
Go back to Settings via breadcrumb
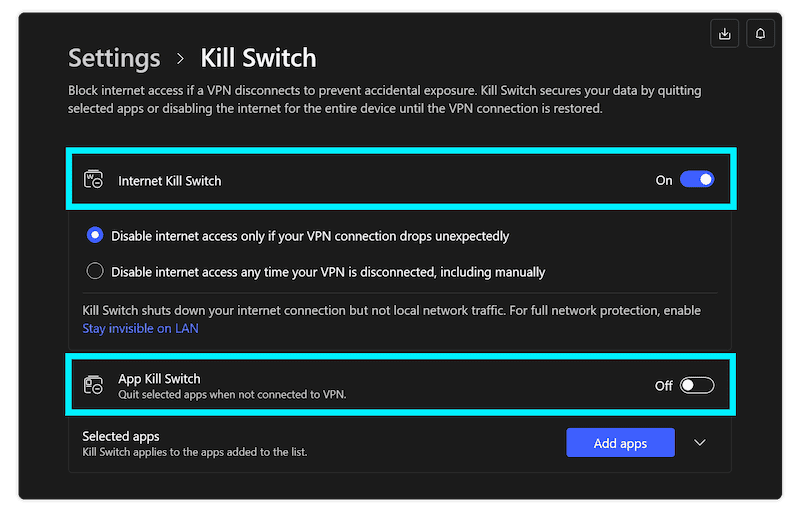[114, 58]
